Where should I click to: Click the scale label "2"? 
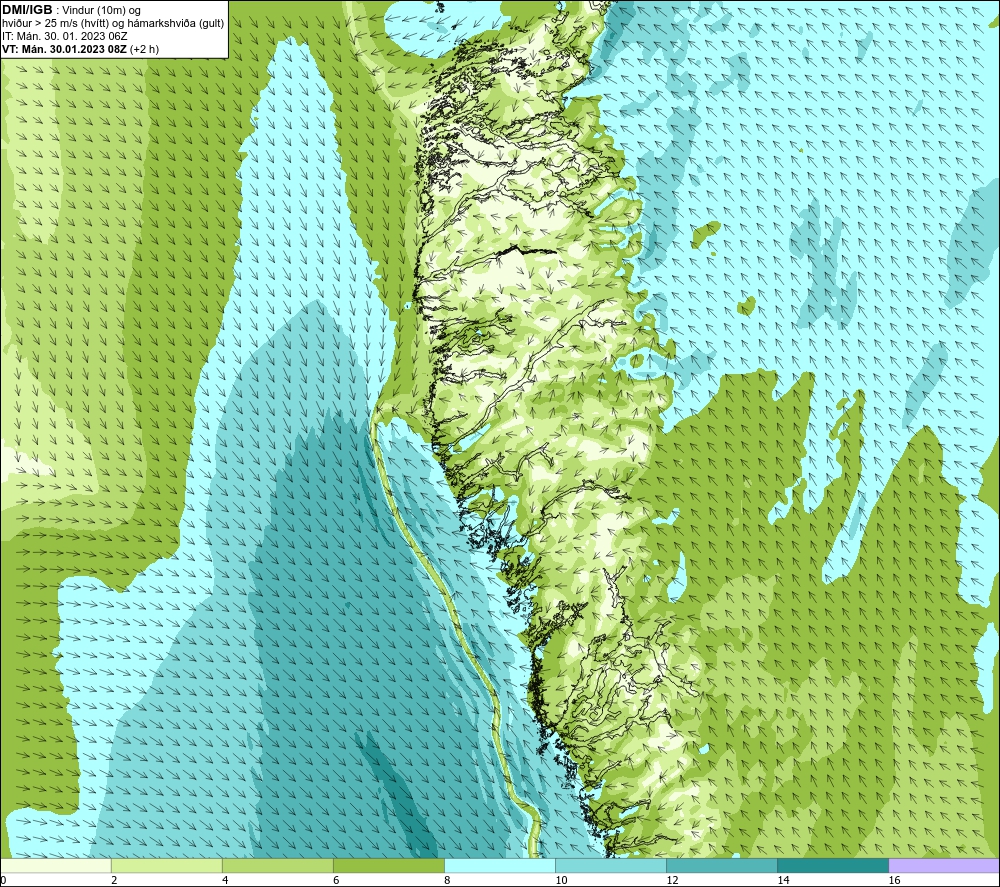click(114, 880)
